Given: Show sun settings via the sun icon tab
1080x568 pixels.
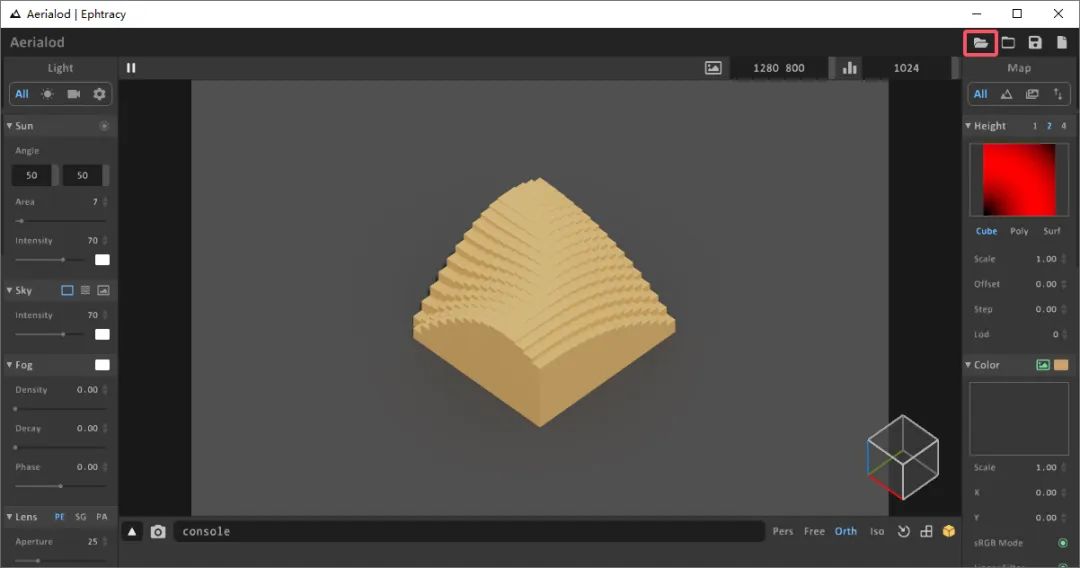Looking at the screenshot, I should 48,94.
